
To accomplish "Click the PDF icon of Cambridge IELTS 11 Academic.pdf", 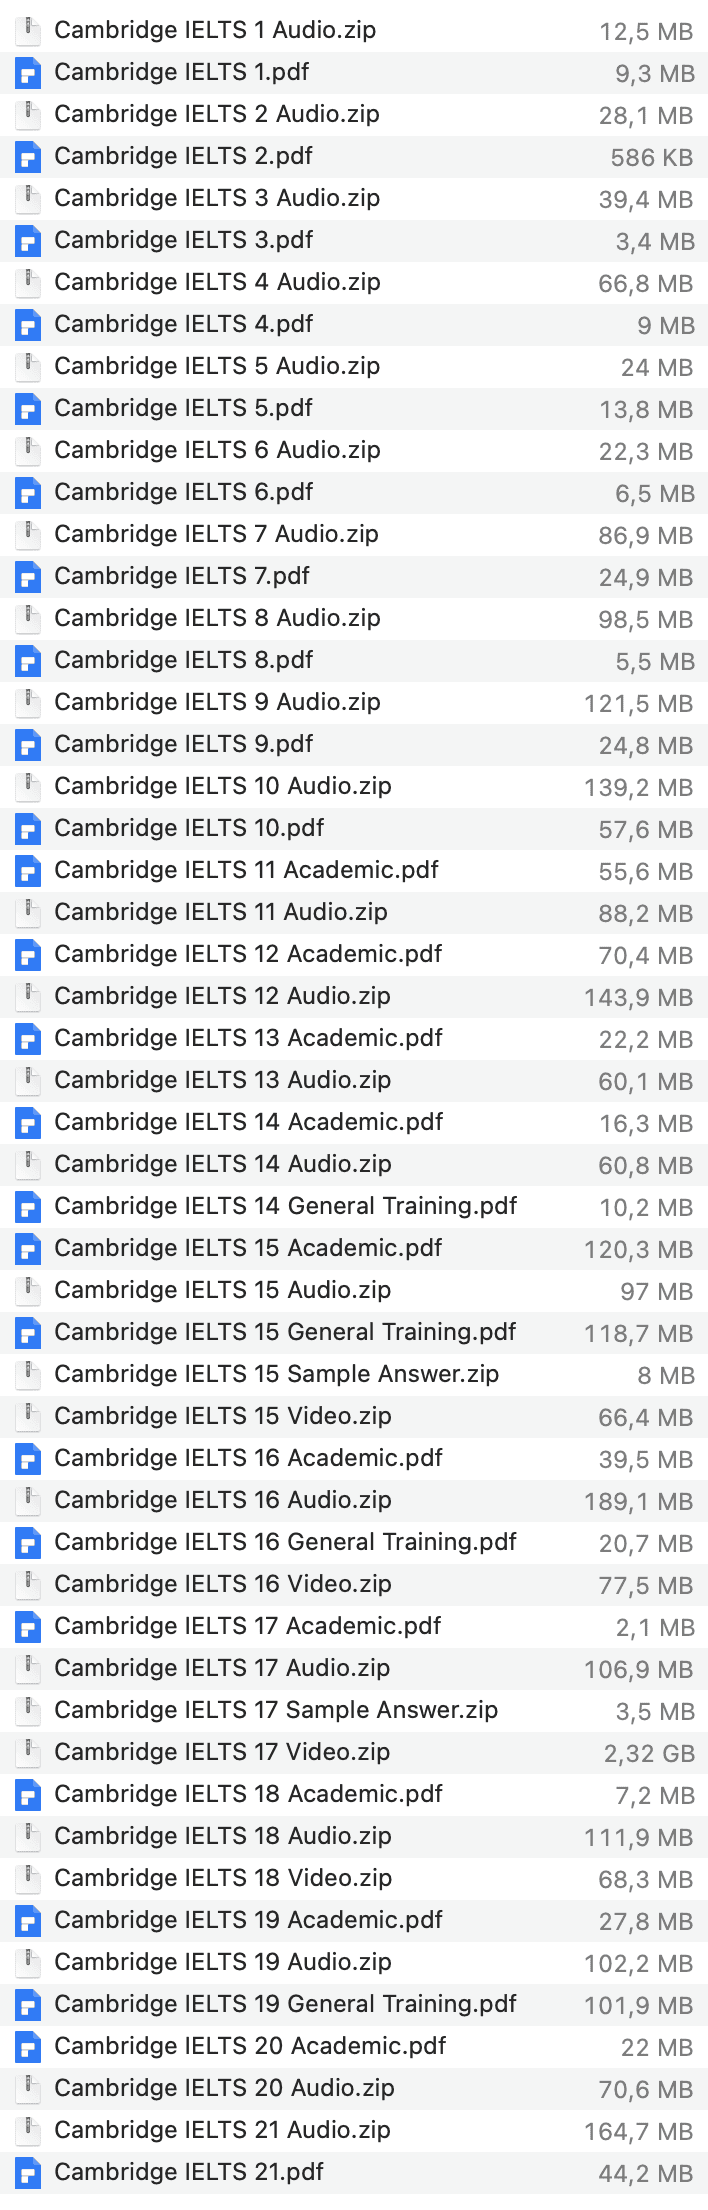I will coord(29,871).
